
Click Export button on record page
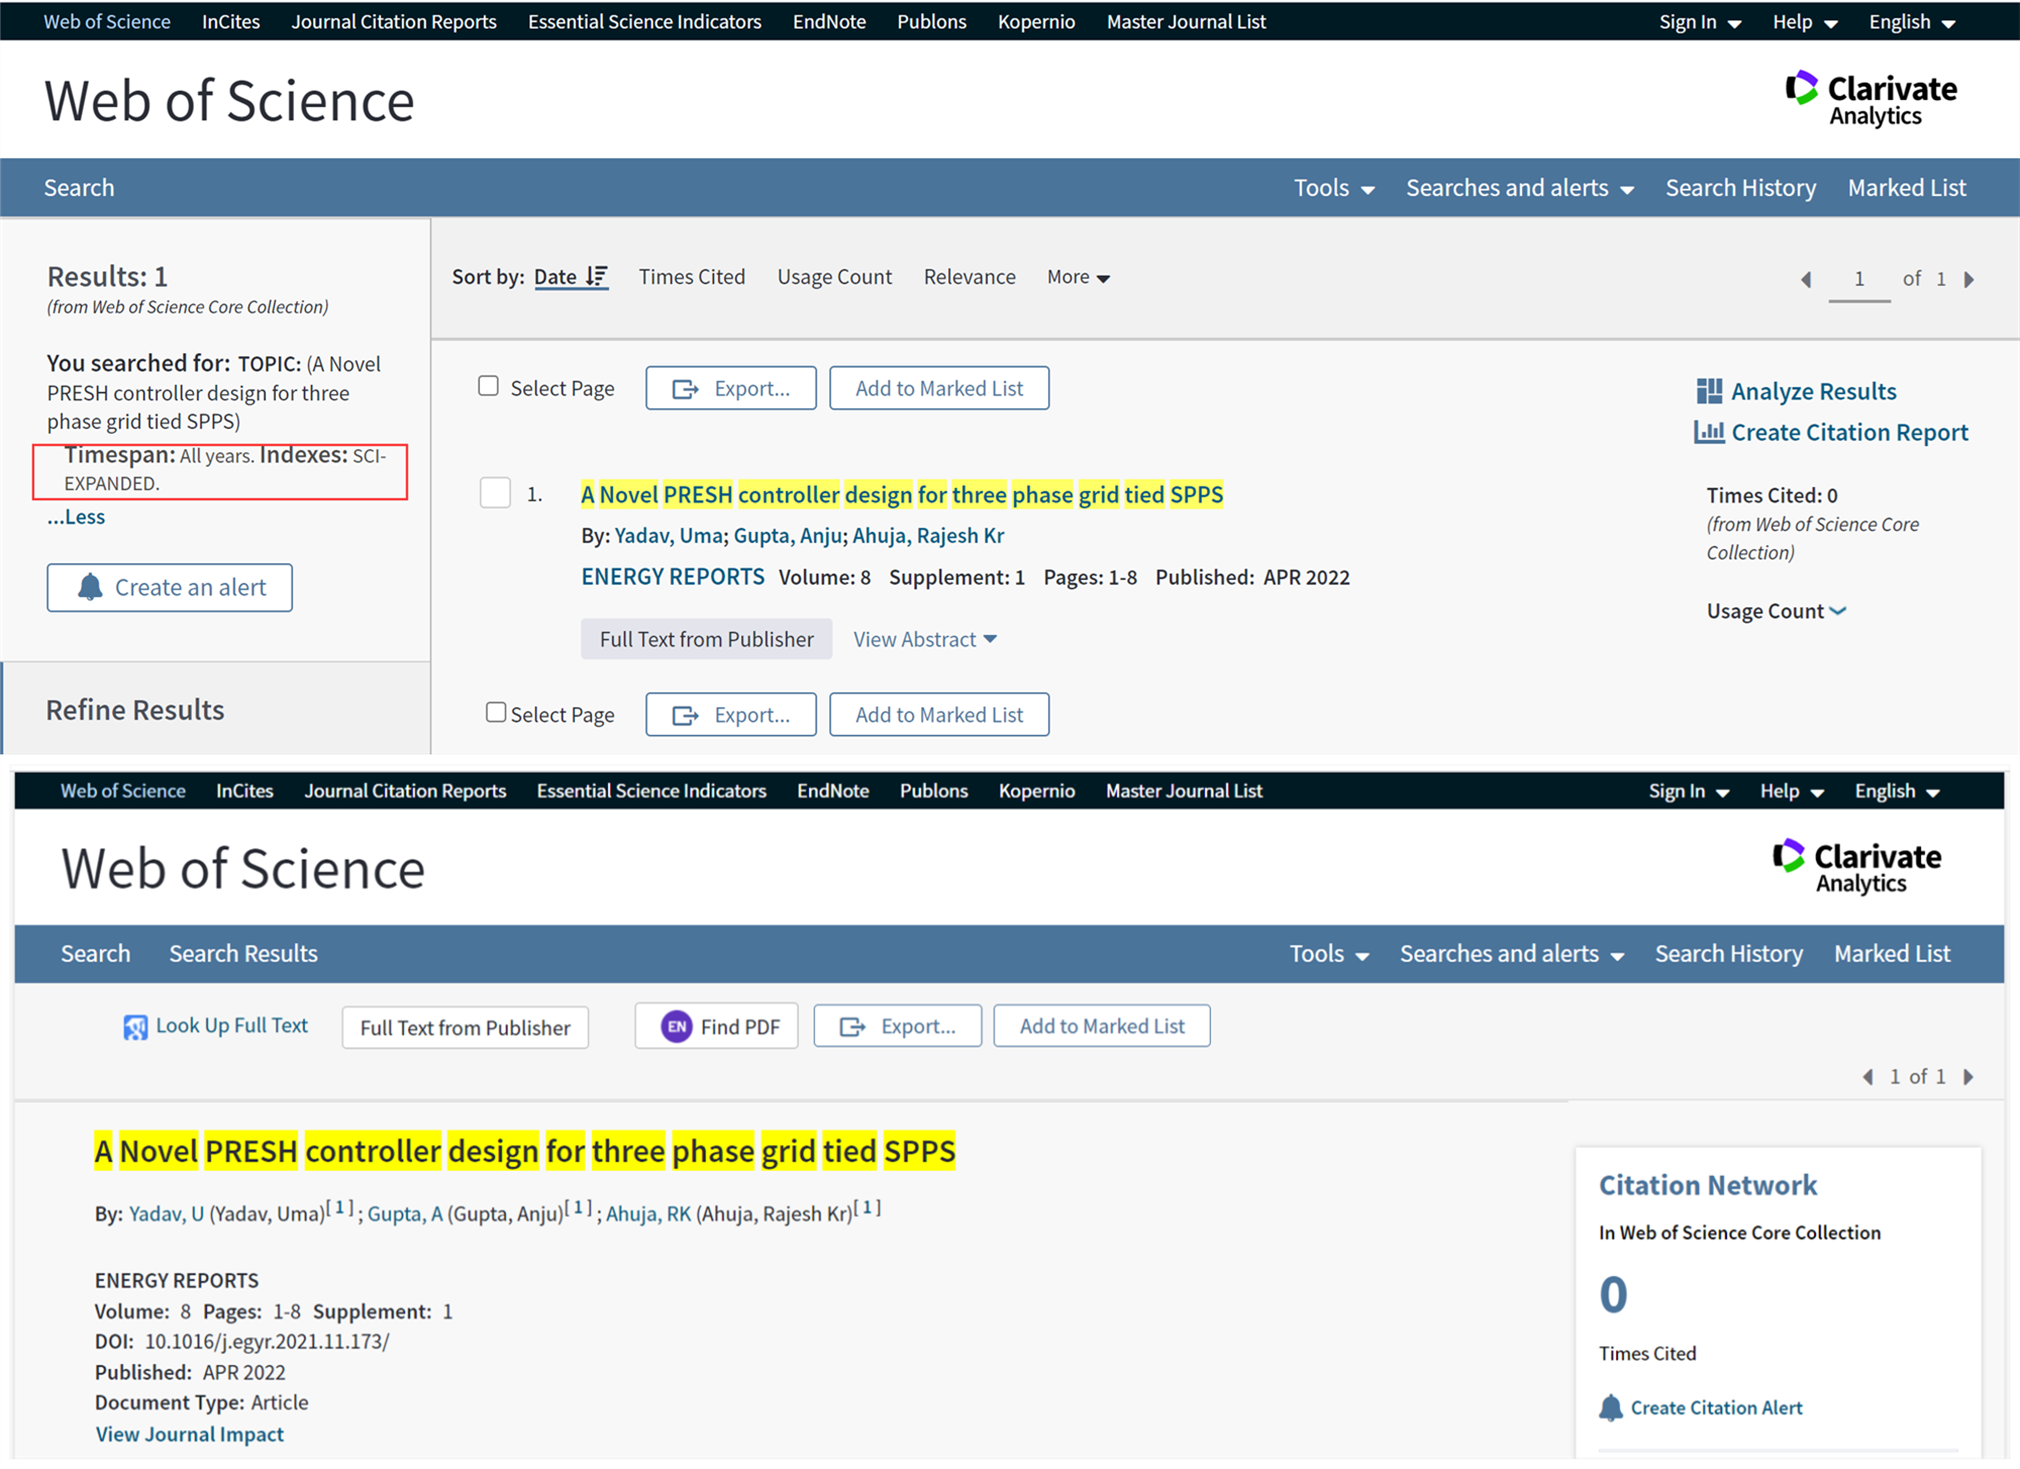point(897,1026)
